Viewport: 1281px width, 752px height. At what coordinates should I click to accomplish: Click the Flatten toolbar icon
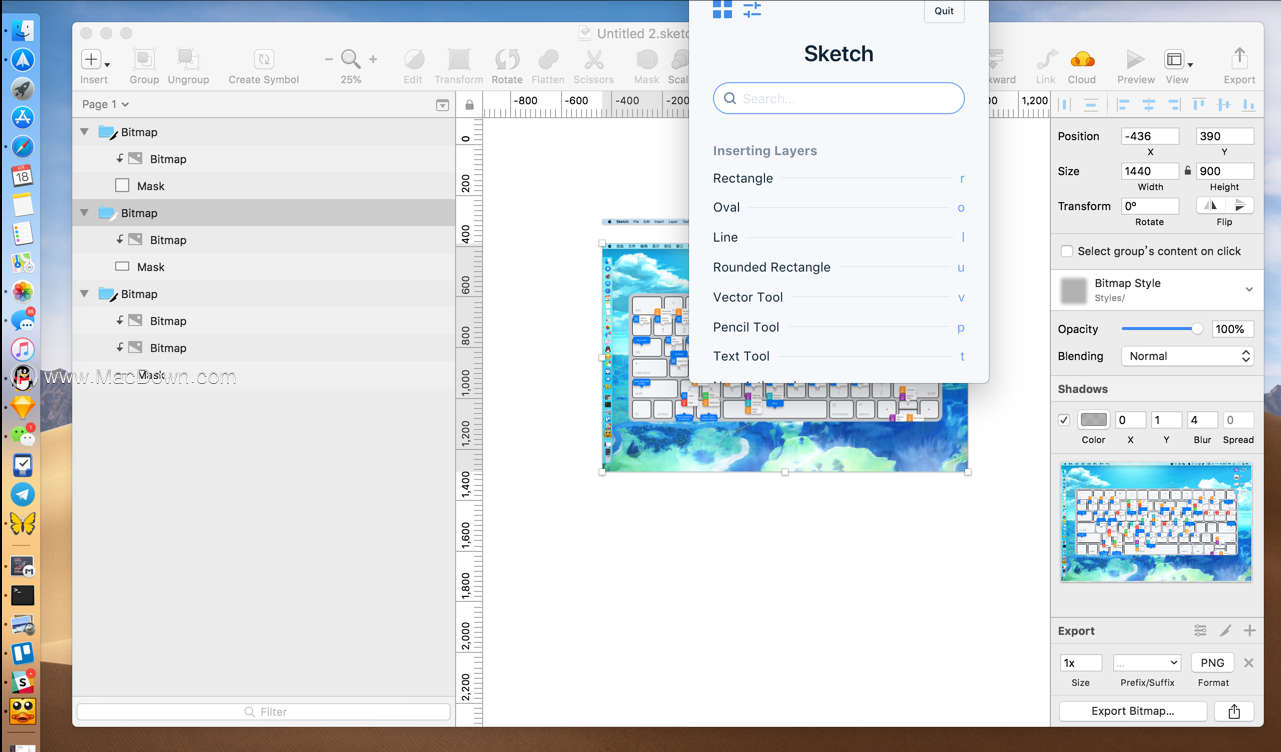click(x=548, y=60)
